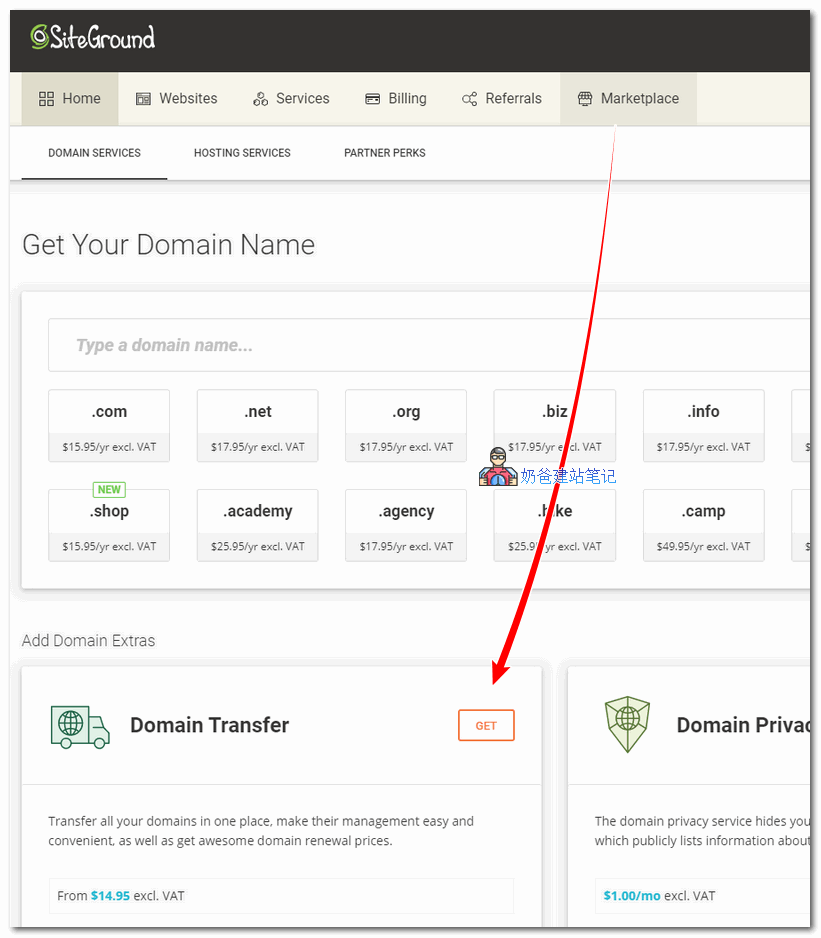Select the Domain Services tab
This screenshot has height=938, width=821.
point(94,153)
